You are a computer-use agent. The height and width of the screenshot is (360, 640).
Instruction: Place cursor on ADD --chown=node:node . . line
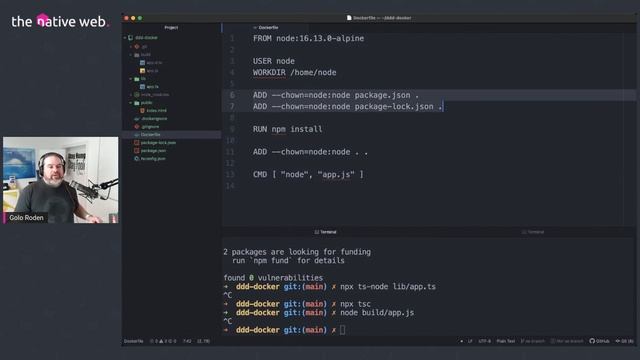pyautogui.click(x=310, y=152)
